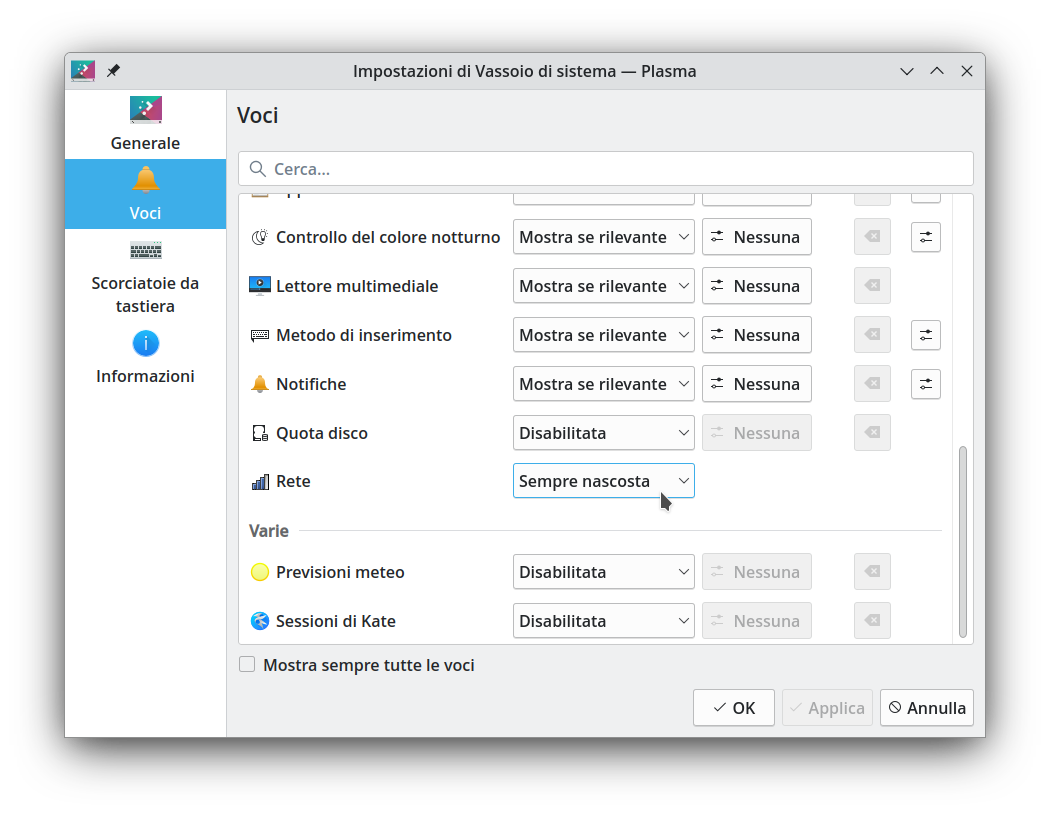Open visibility dropdown for Lettore multimediale
Viewport: 1050px width, 814px height.
pyautogui.click(x=603, y=286)
